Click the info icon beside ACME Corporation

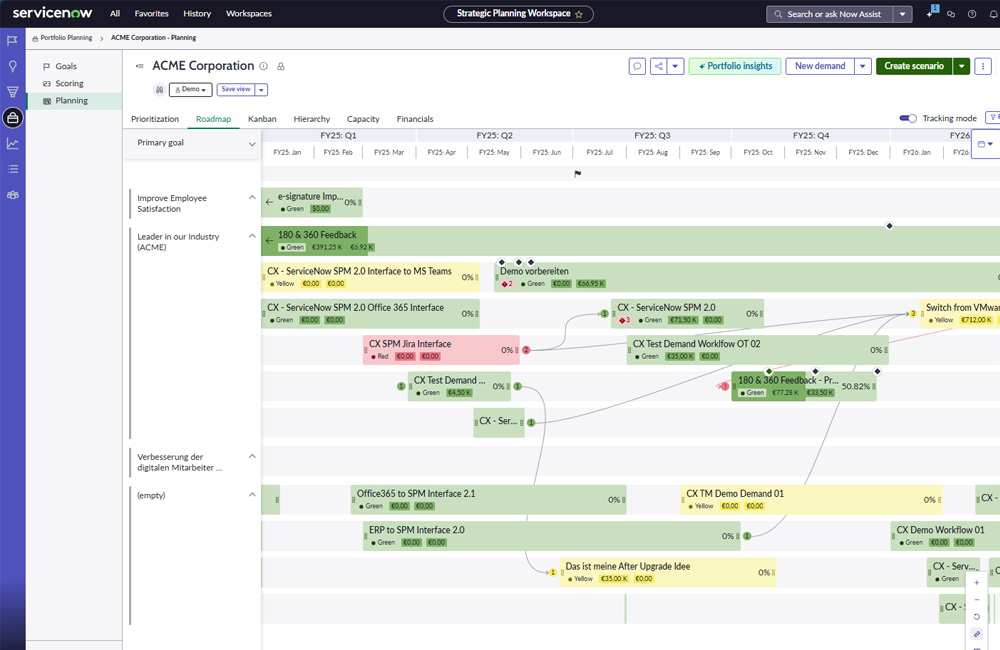point(263,66)
